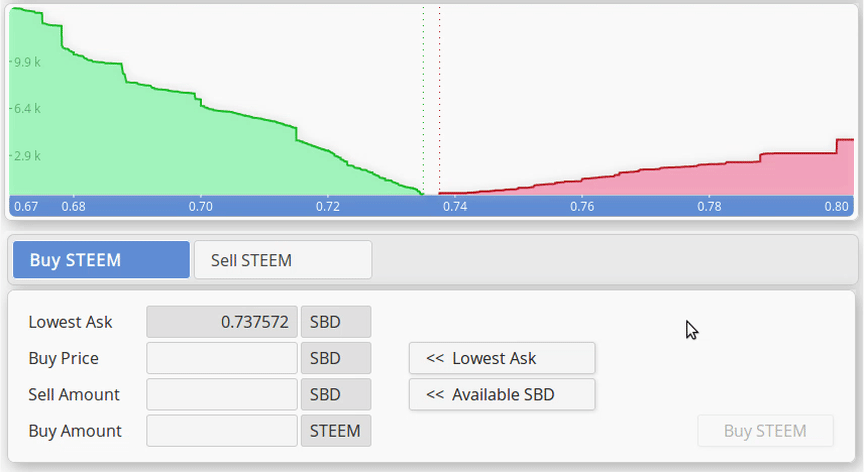Click the Lowest Ask value field
864x472 pixels.
222,322
